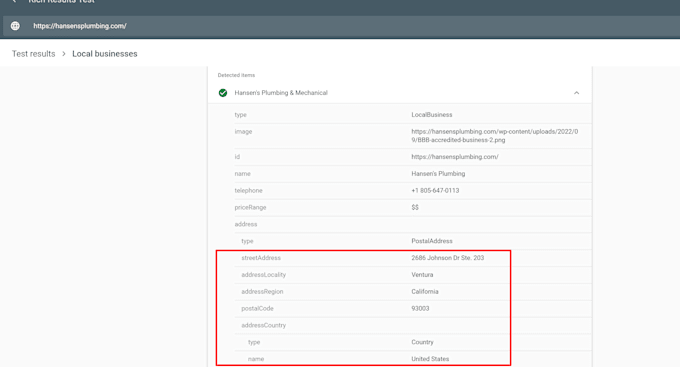
Task: Click the 'Detected items' label
Action: 236,75
